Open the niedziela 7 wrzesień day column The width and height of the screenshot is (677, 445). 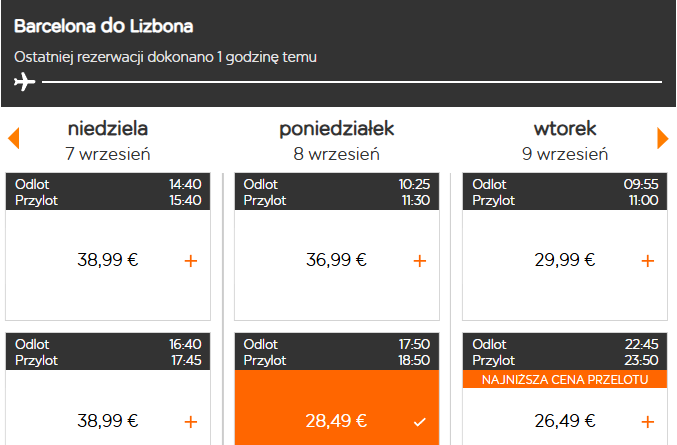tap(108, 141)
